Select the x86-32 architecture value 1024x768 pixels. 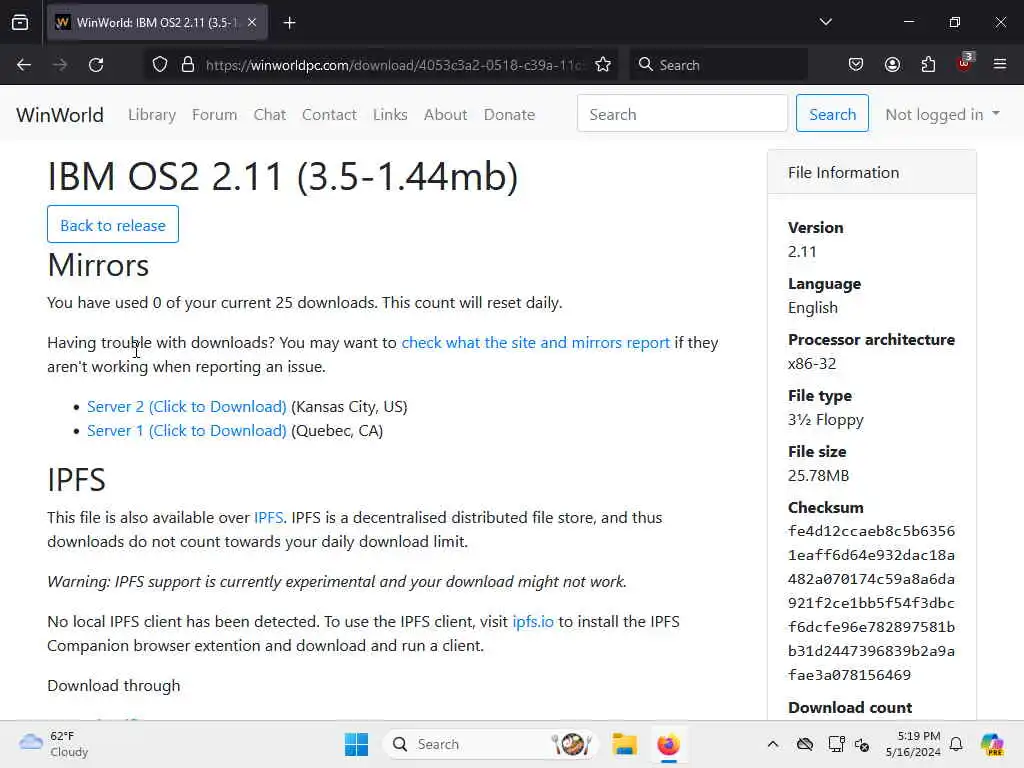pos(812,364)
